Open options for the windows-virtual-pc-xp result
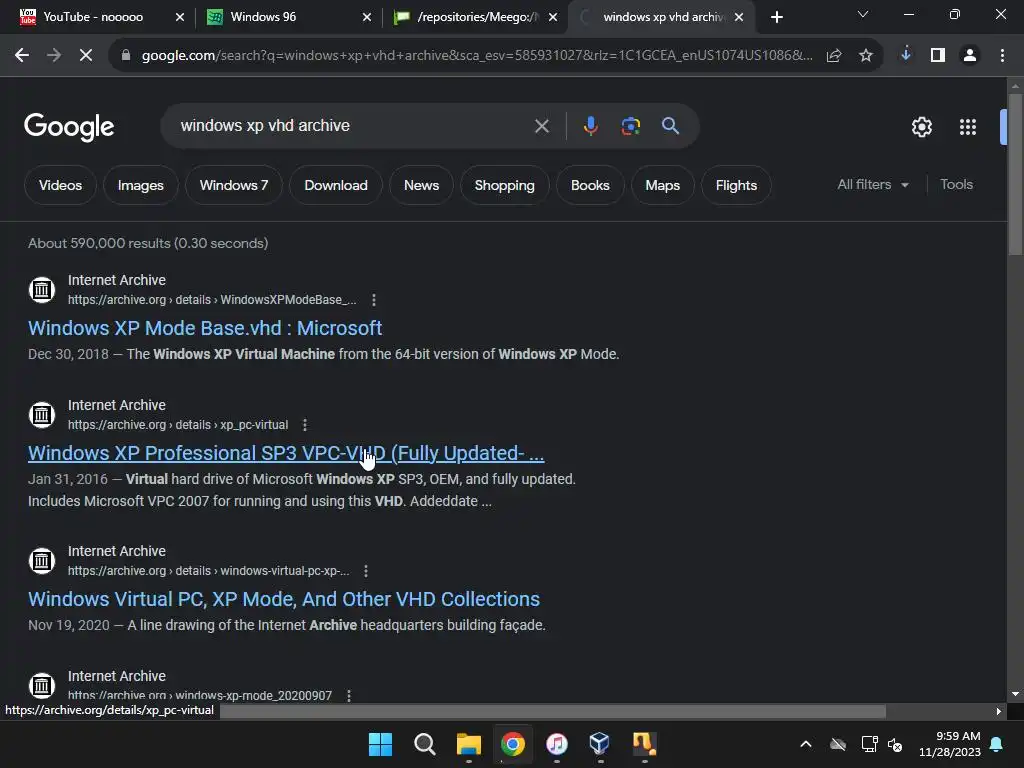Image resolution: width=1024 pixels, height=768 pixels. [366, 571]
